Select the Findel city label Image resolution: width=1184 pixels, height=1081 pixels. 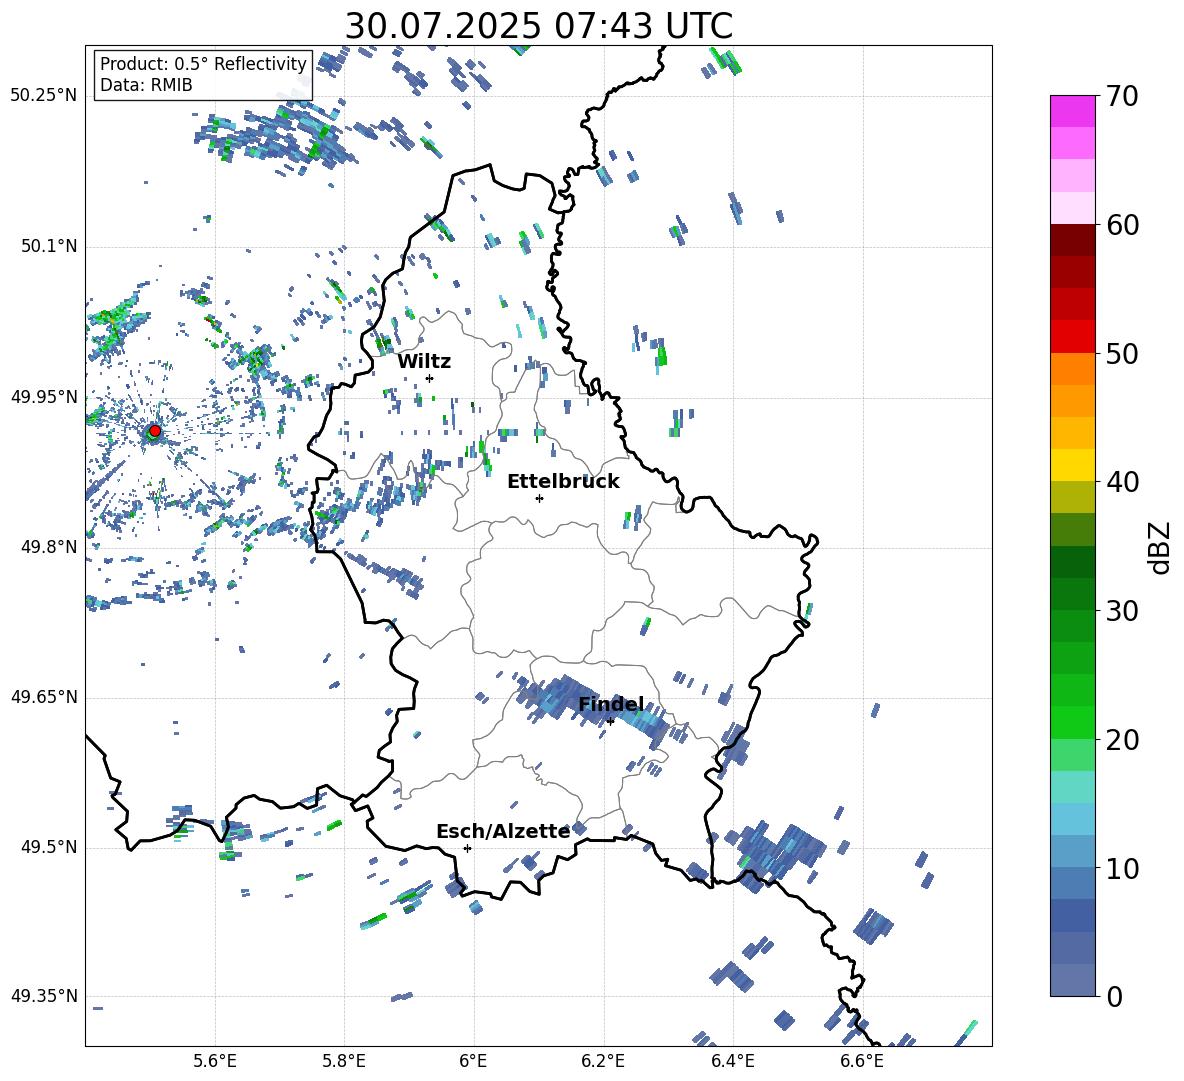tap(611, 704)
